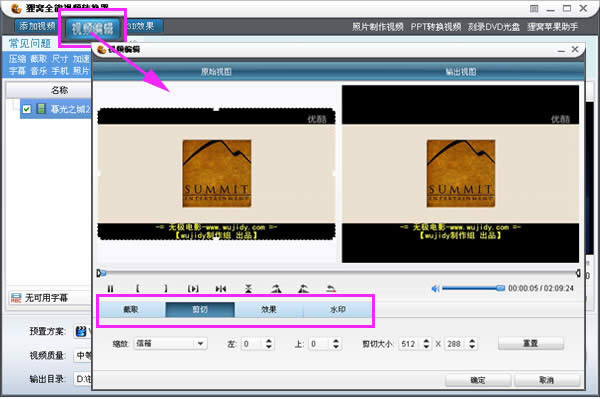Click the 添加视频 toolbar button

(x=38, y=26)
